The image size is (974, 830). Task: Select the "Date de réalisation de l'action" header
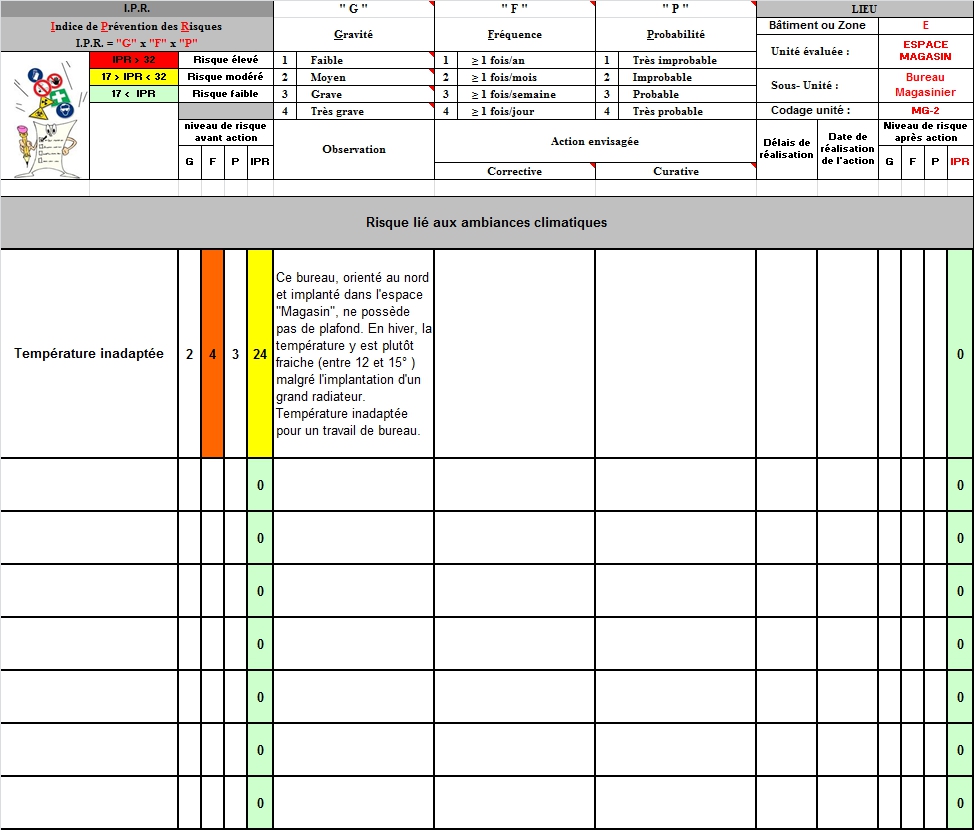(847, 149)
